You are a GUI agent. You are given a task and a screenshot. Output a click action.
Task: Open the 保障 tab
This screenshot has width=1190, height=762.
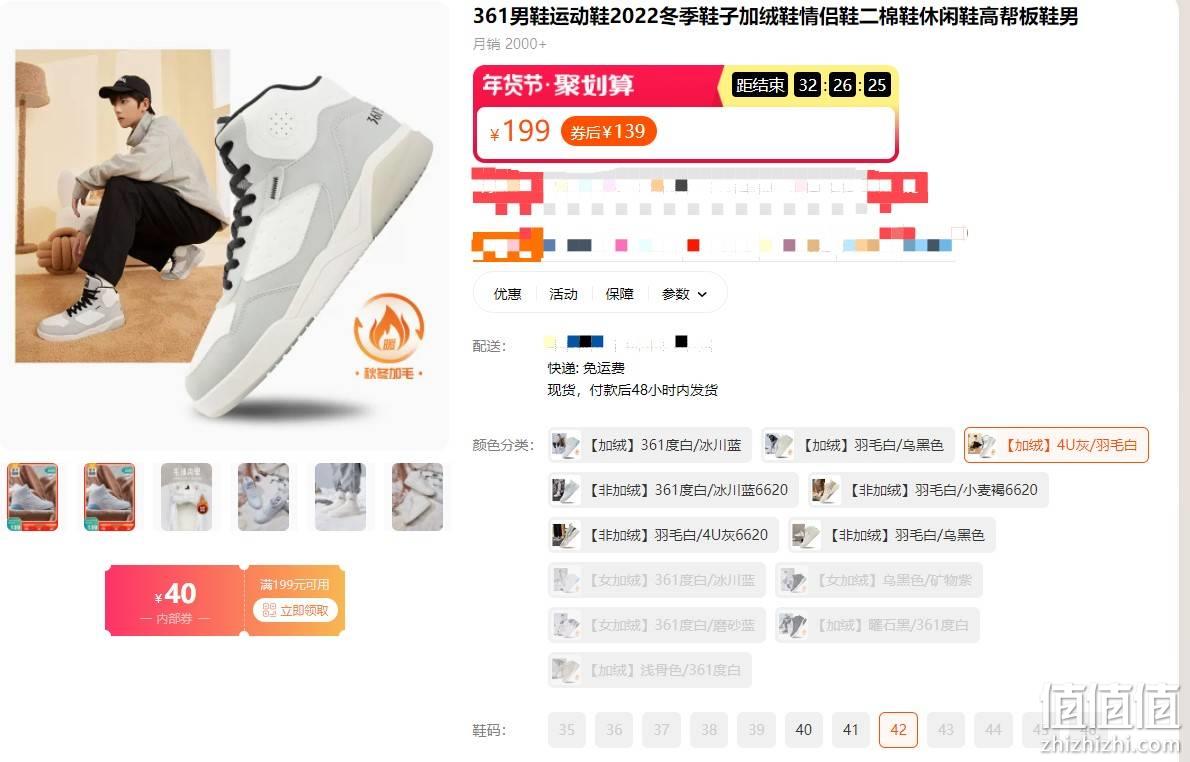pyautogui.click(x=619, y=294)
